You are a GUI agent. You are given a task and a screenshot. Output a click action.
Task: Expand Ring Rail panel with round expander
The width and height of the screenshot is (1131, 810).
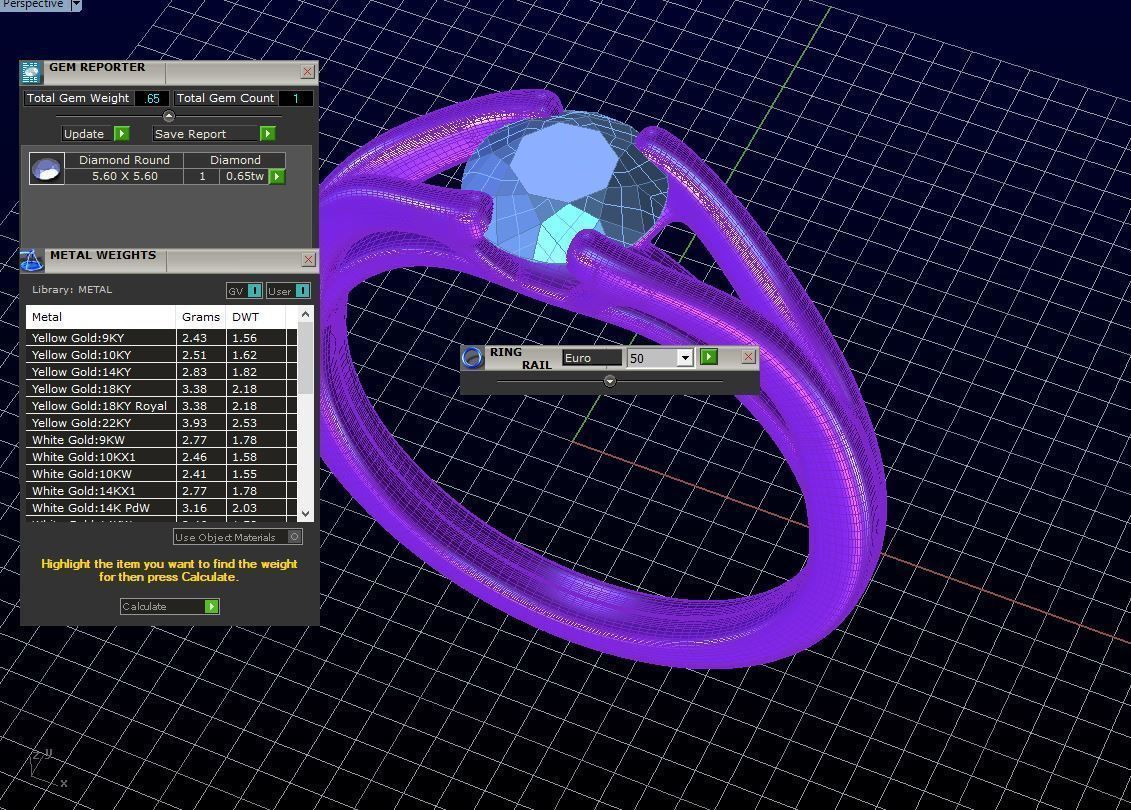pos(609,381)
